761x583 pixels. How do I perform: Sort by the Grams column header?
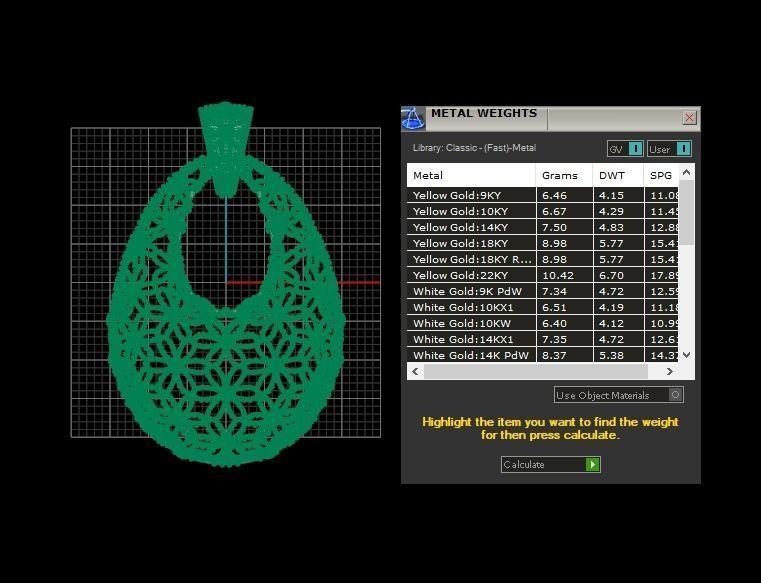coord(564,175)
